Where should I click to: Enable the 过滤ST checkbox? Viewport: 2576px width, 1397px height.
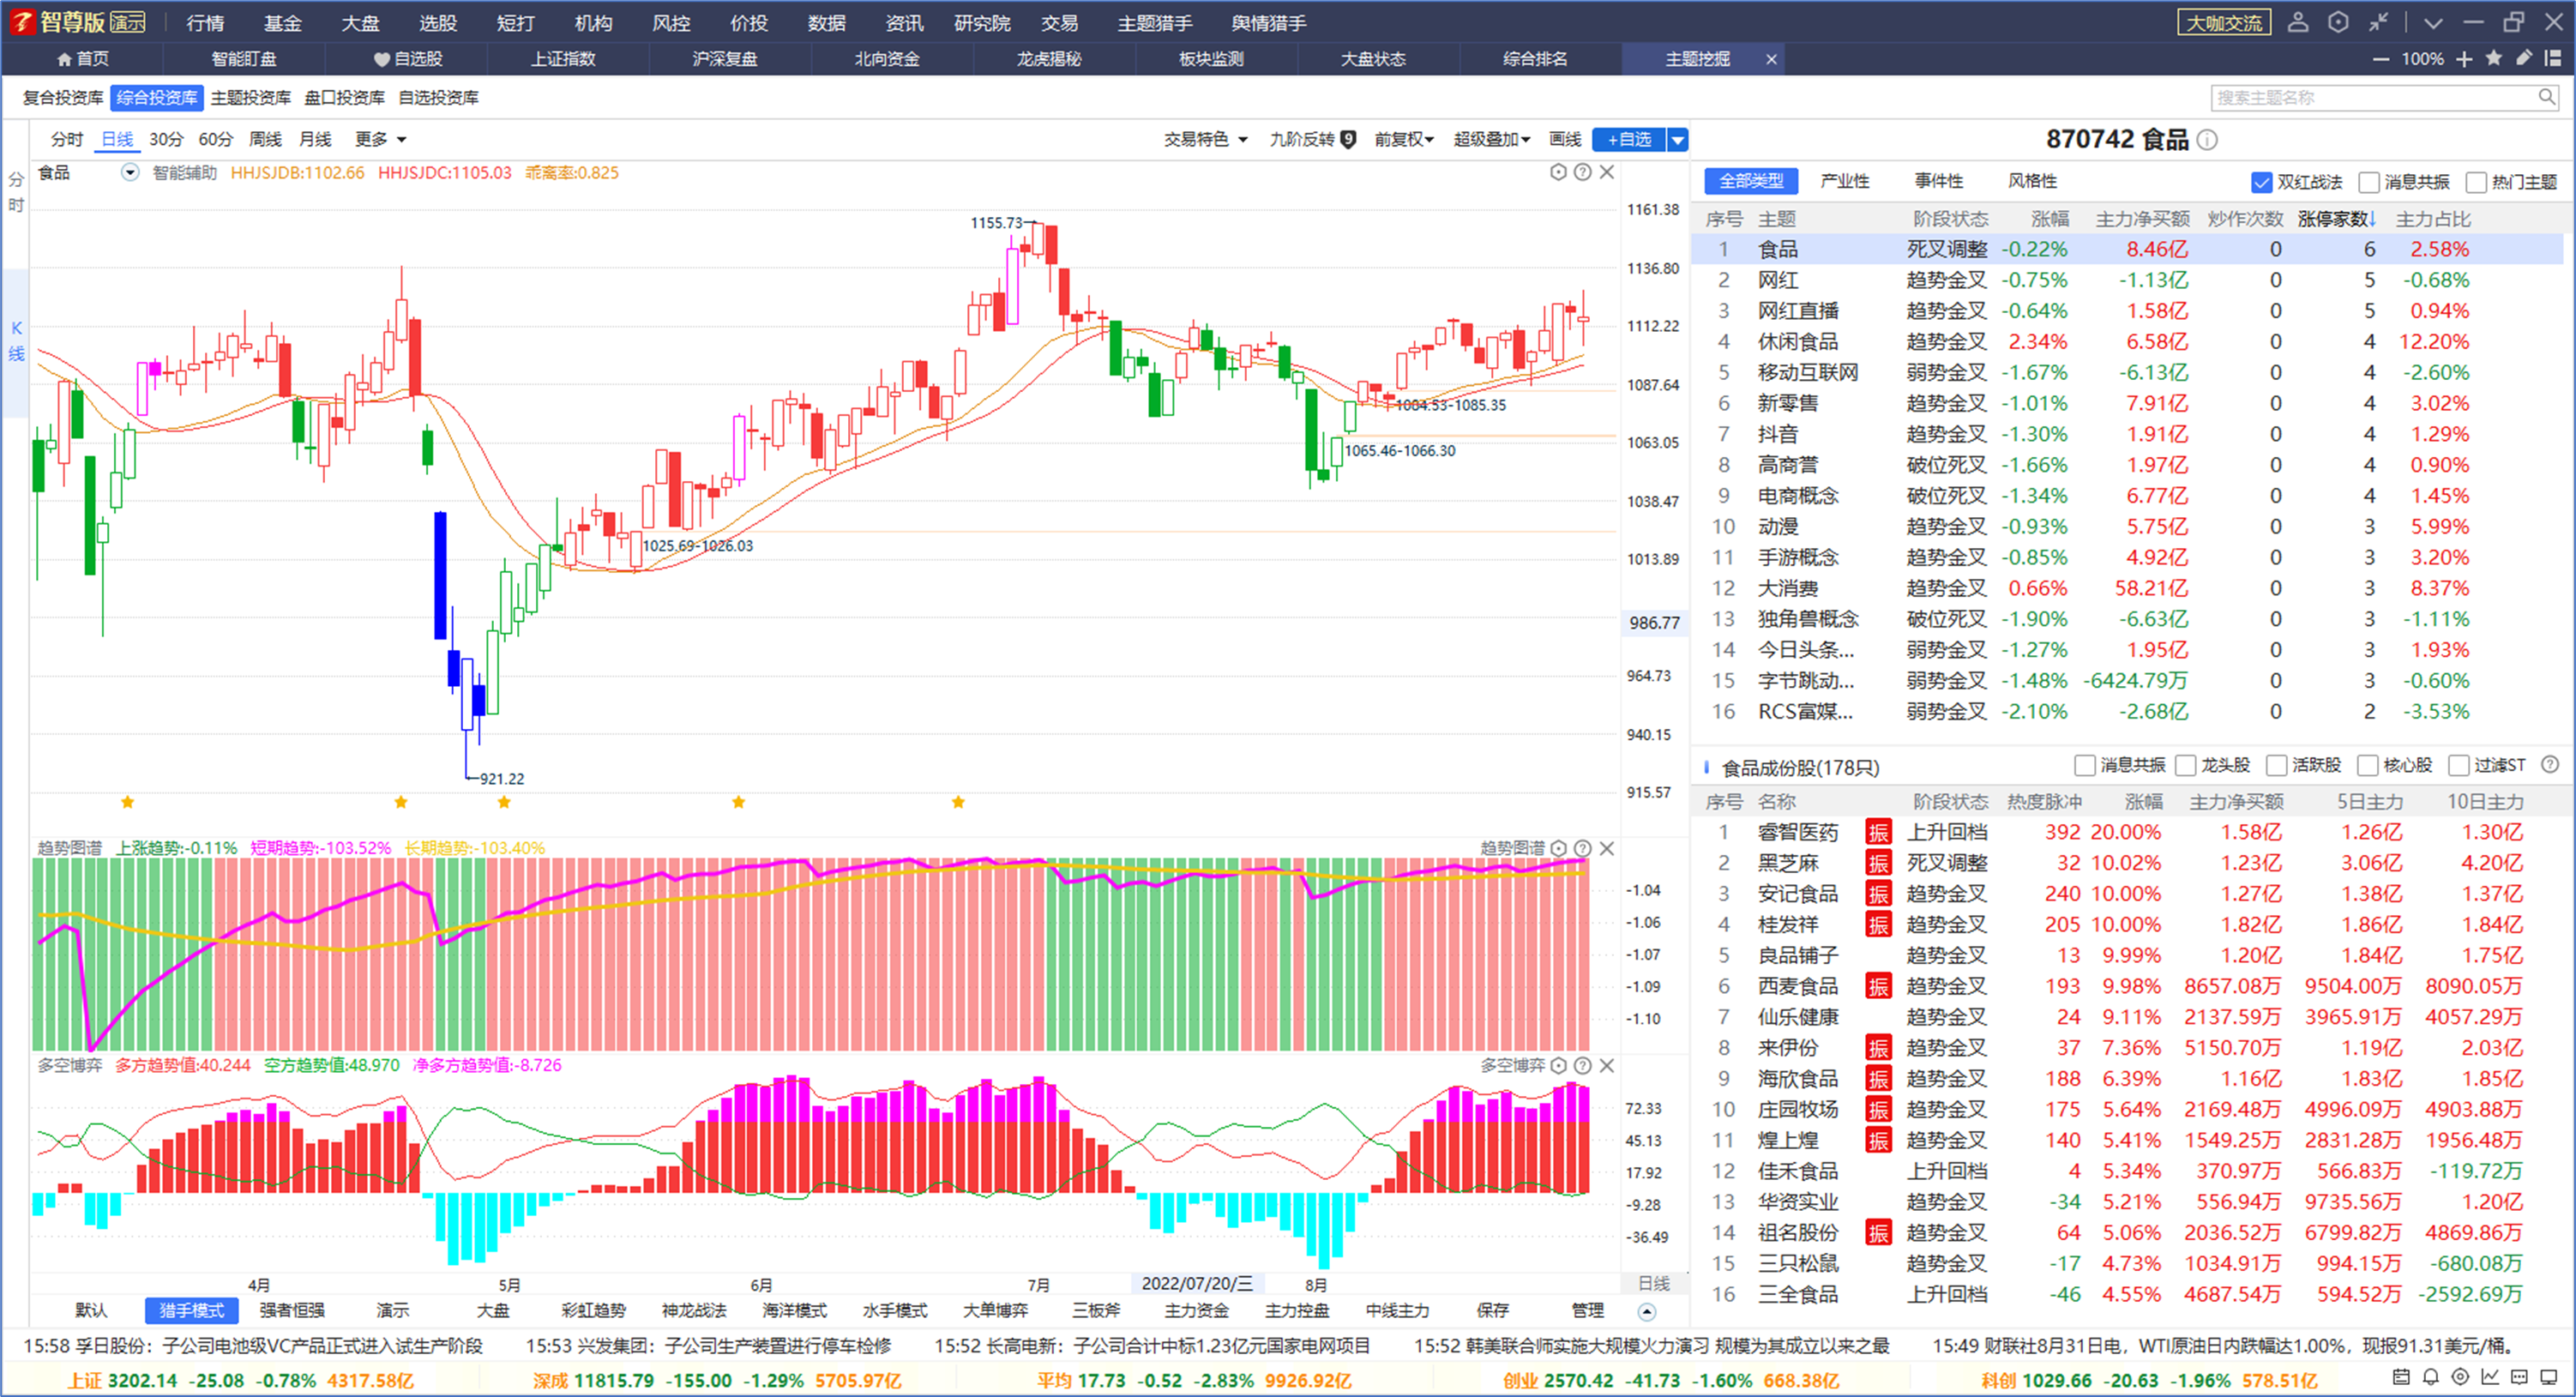tap(2458, 766)
